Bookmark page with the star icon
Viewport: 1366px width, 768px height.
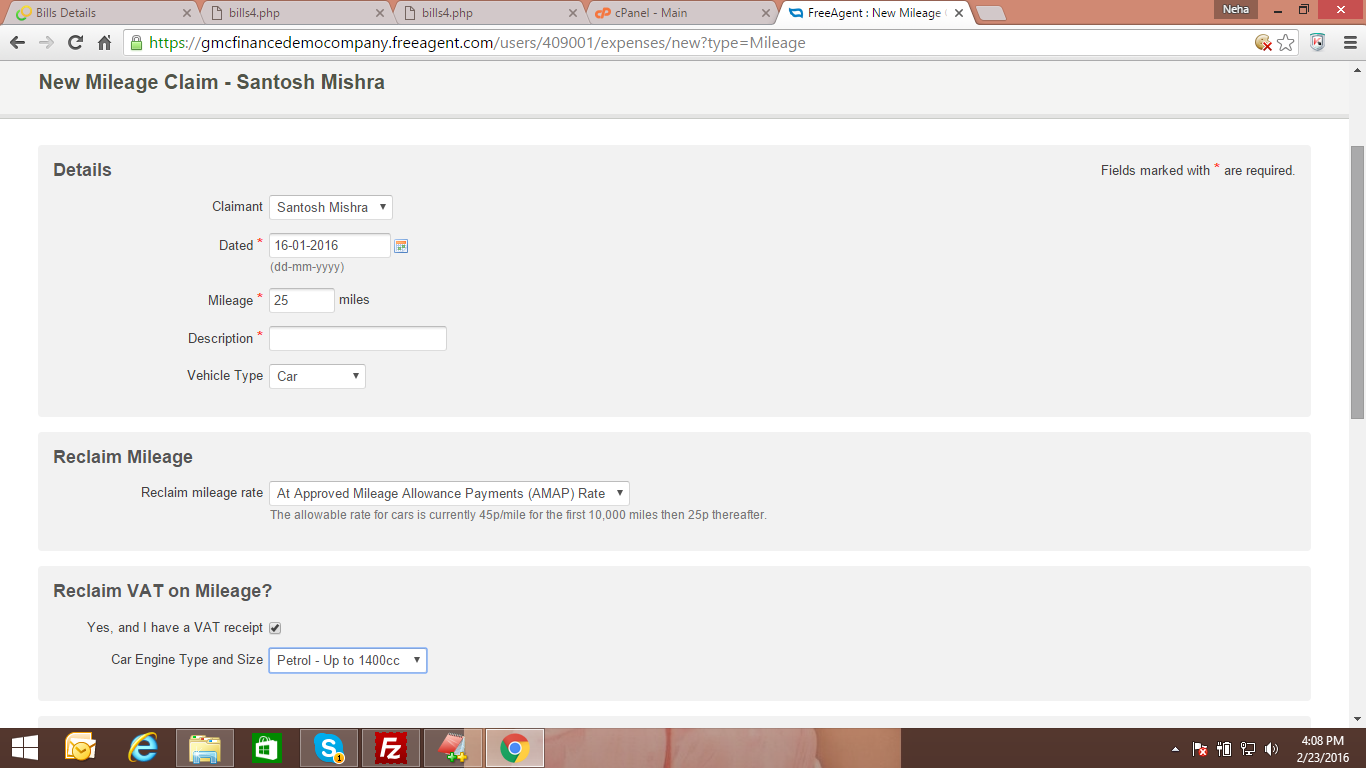tap(1286, 43)
